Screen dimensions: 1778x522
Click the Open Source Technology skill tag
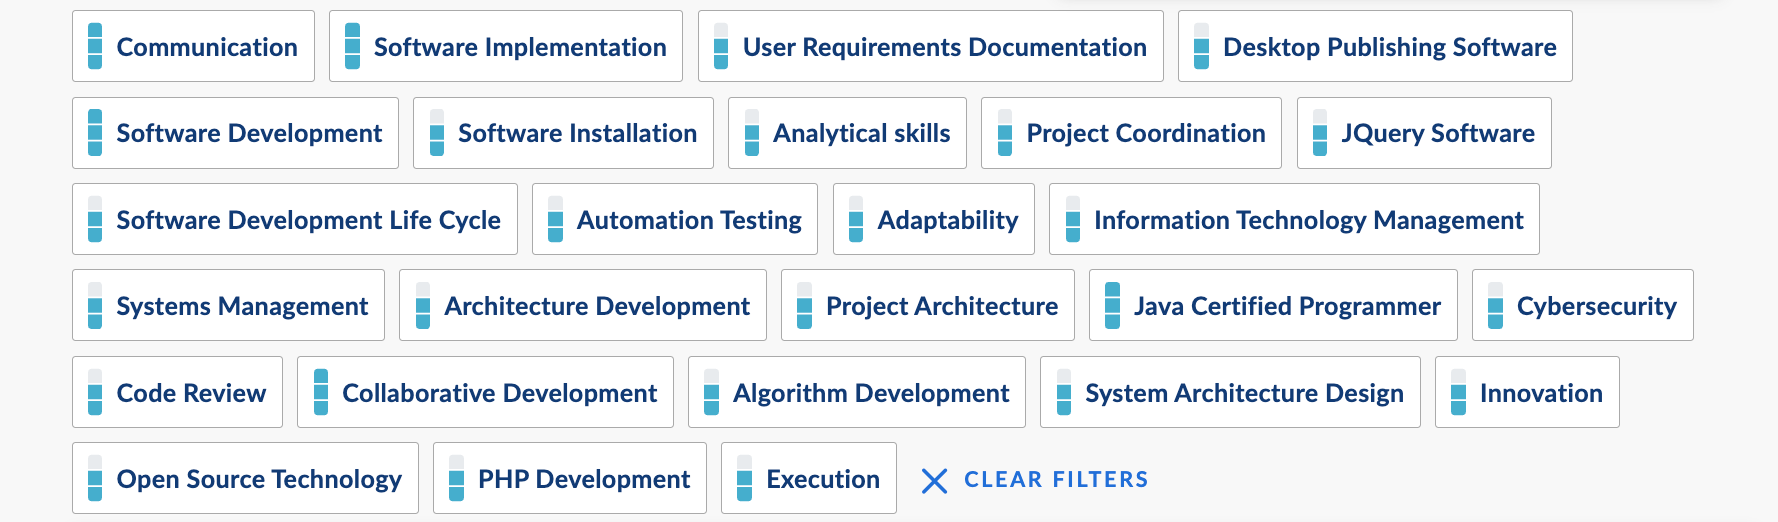pos(258,479)
